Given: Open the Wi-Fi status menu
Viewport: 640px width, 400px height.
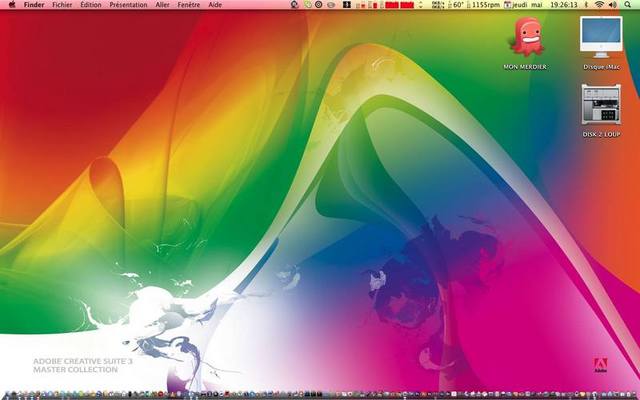Looking at the screenshot, I should [599, 5].
